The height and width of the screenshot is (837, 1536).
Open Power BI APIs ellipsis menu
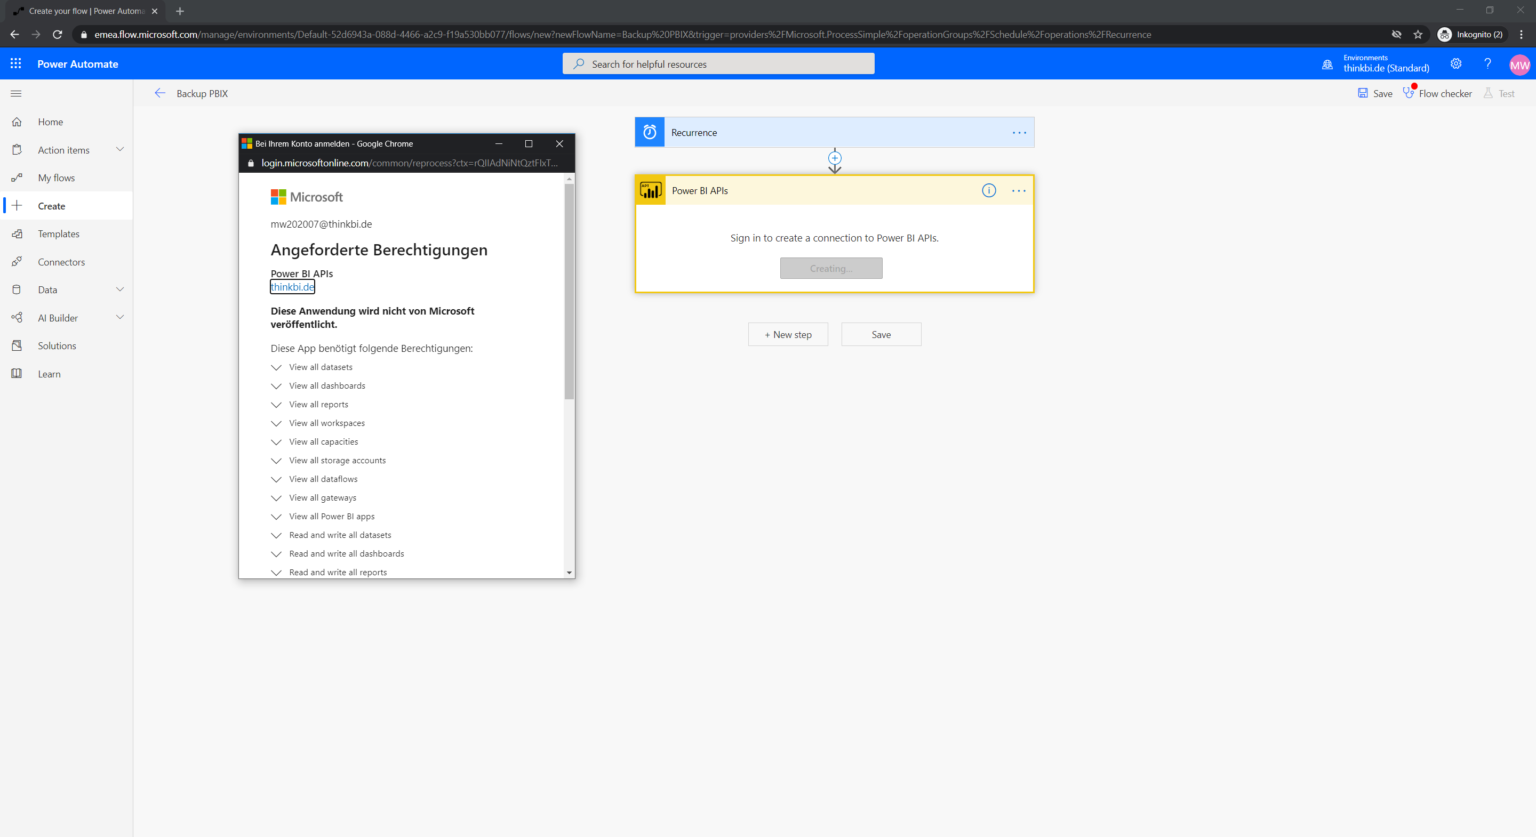[1018, 190]
